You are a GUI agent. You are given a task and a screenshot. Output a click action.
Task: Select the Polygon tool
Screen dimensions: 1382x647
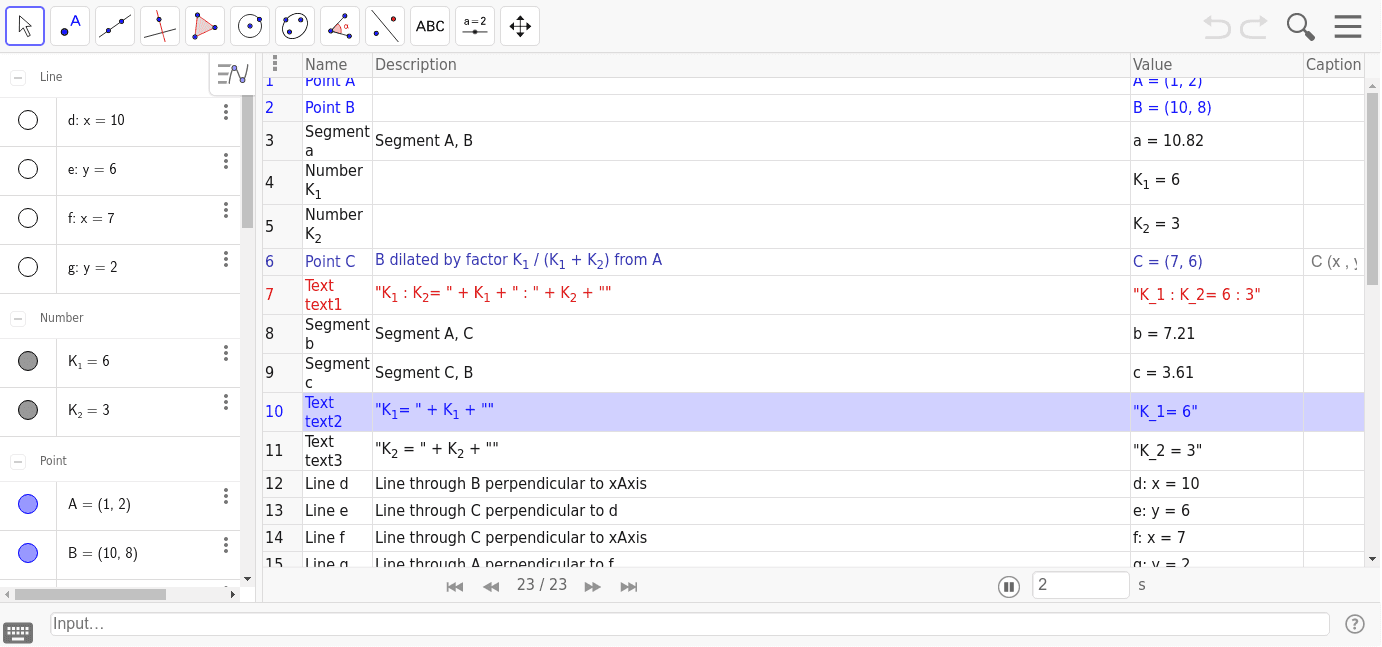(205, 26)
